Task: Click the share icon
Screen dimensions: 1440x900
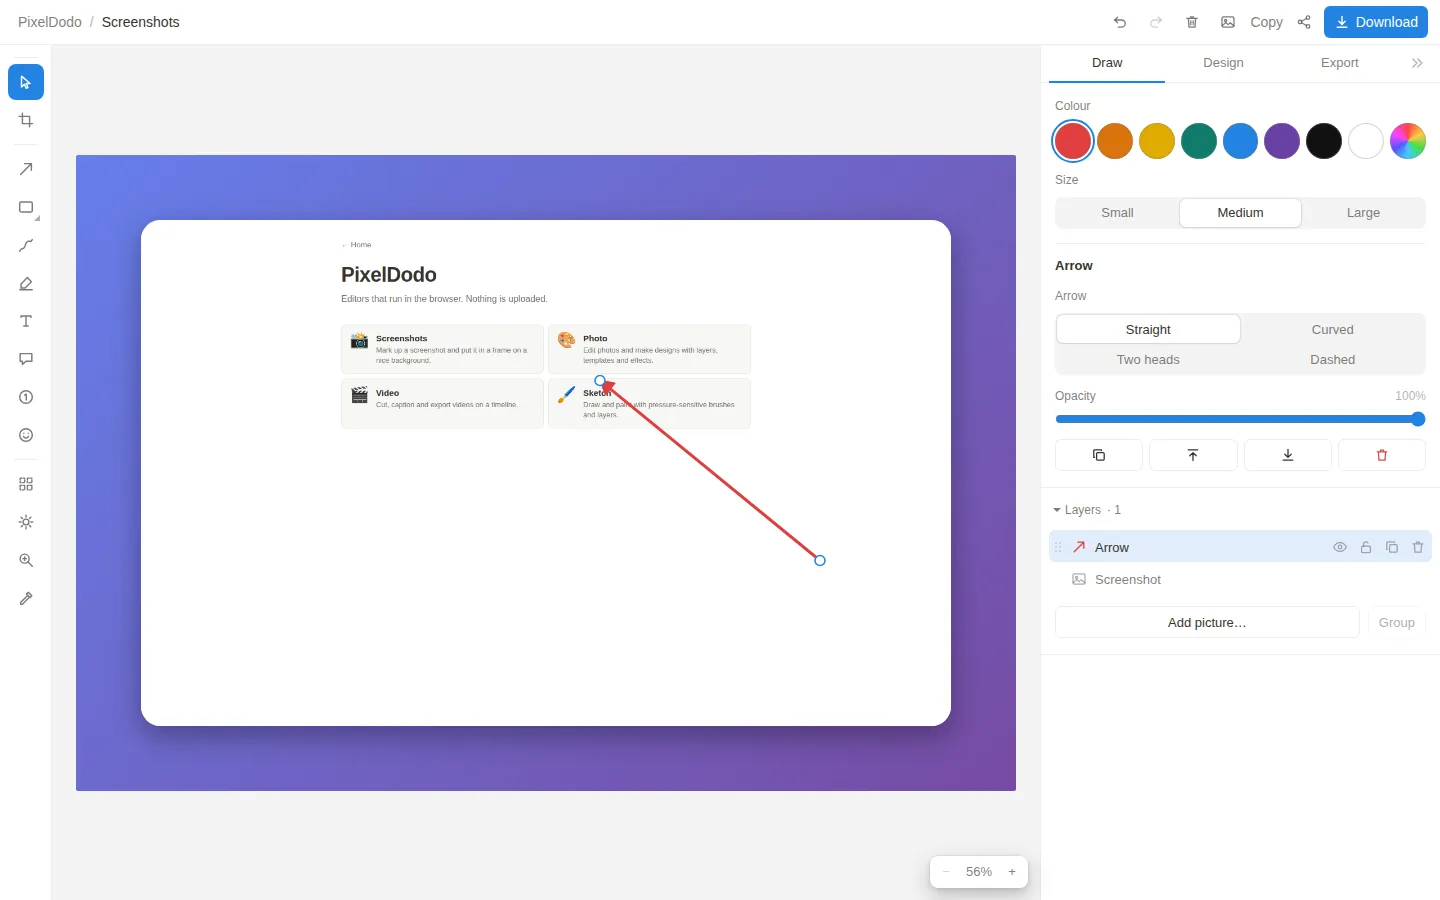Action: [x=1304, y=22]
